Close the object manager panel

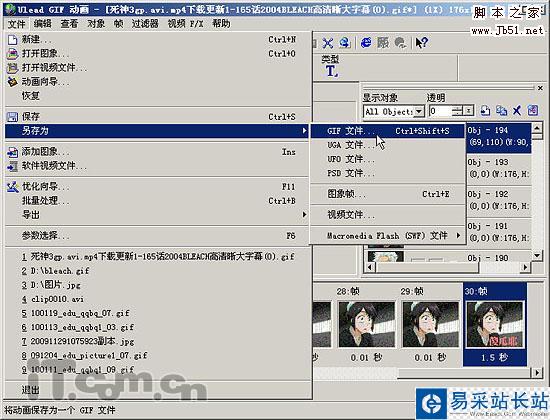coord(540,88)
